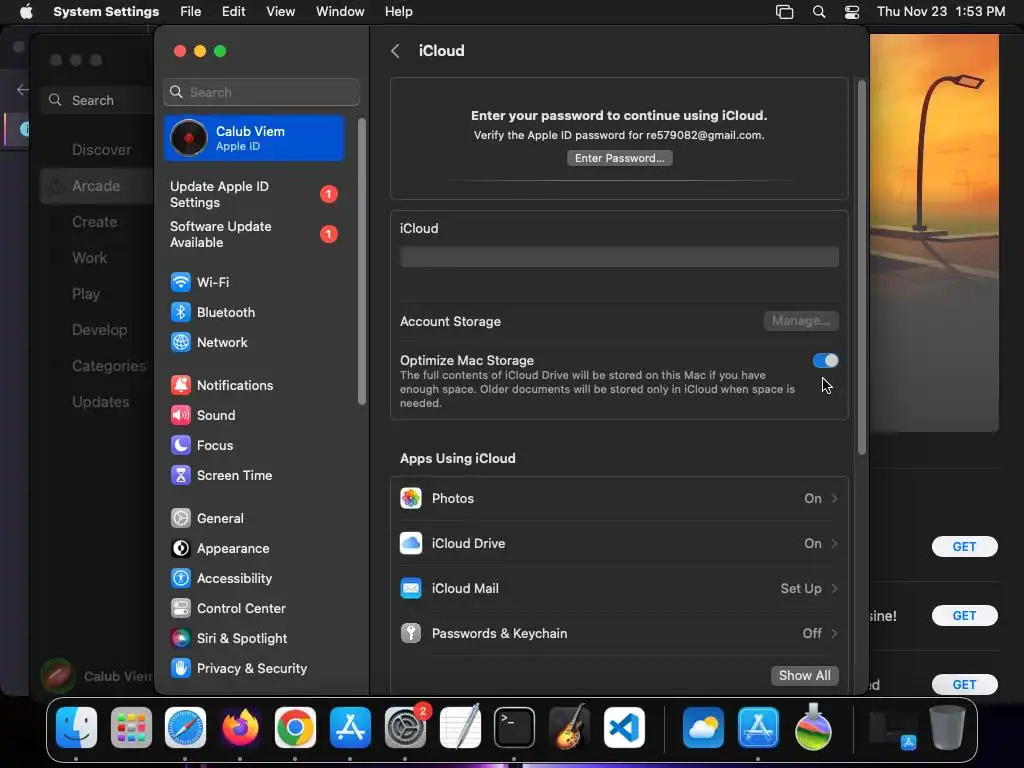Click the iCloud pane vertical scrollbar
The image size is (1024, 768).
pyautogui.click(x=862, y=268)
